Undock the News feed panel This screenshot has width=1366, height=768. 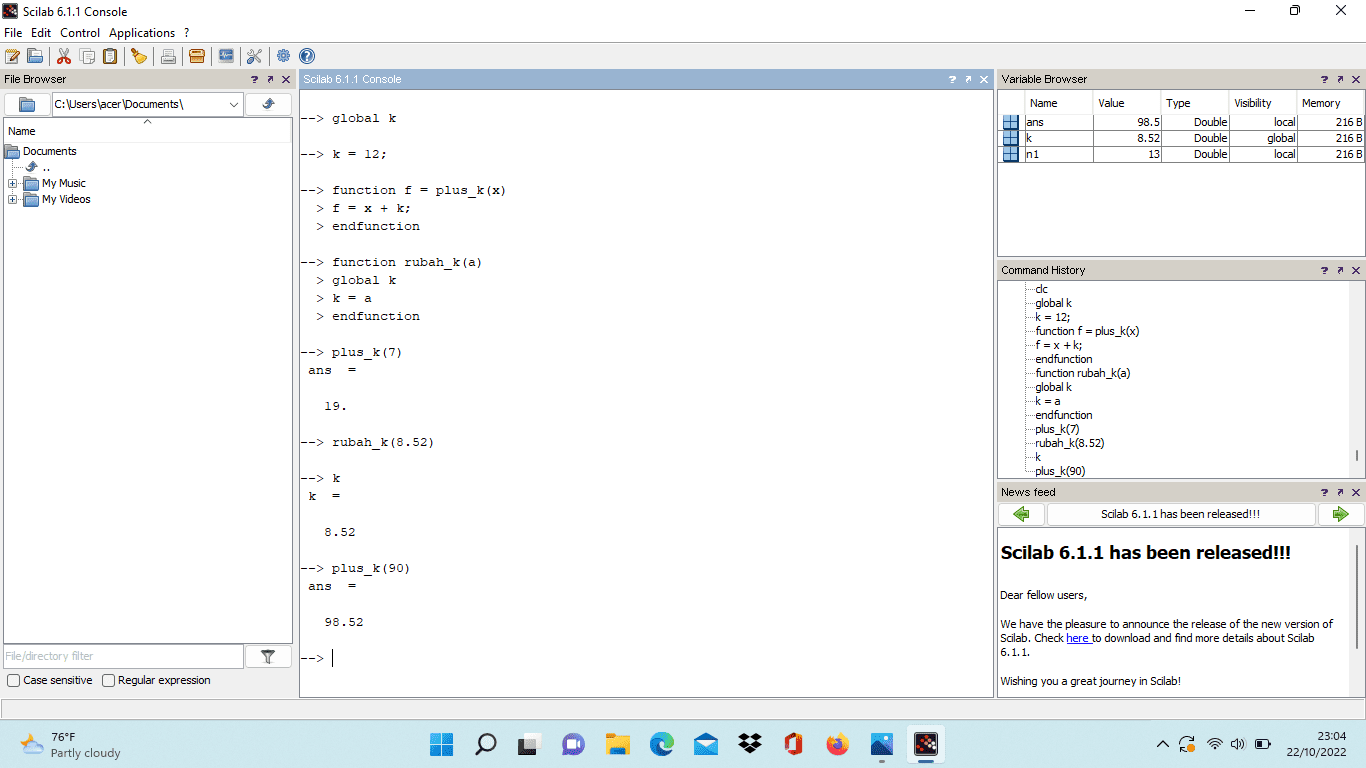pos(1340,492)
